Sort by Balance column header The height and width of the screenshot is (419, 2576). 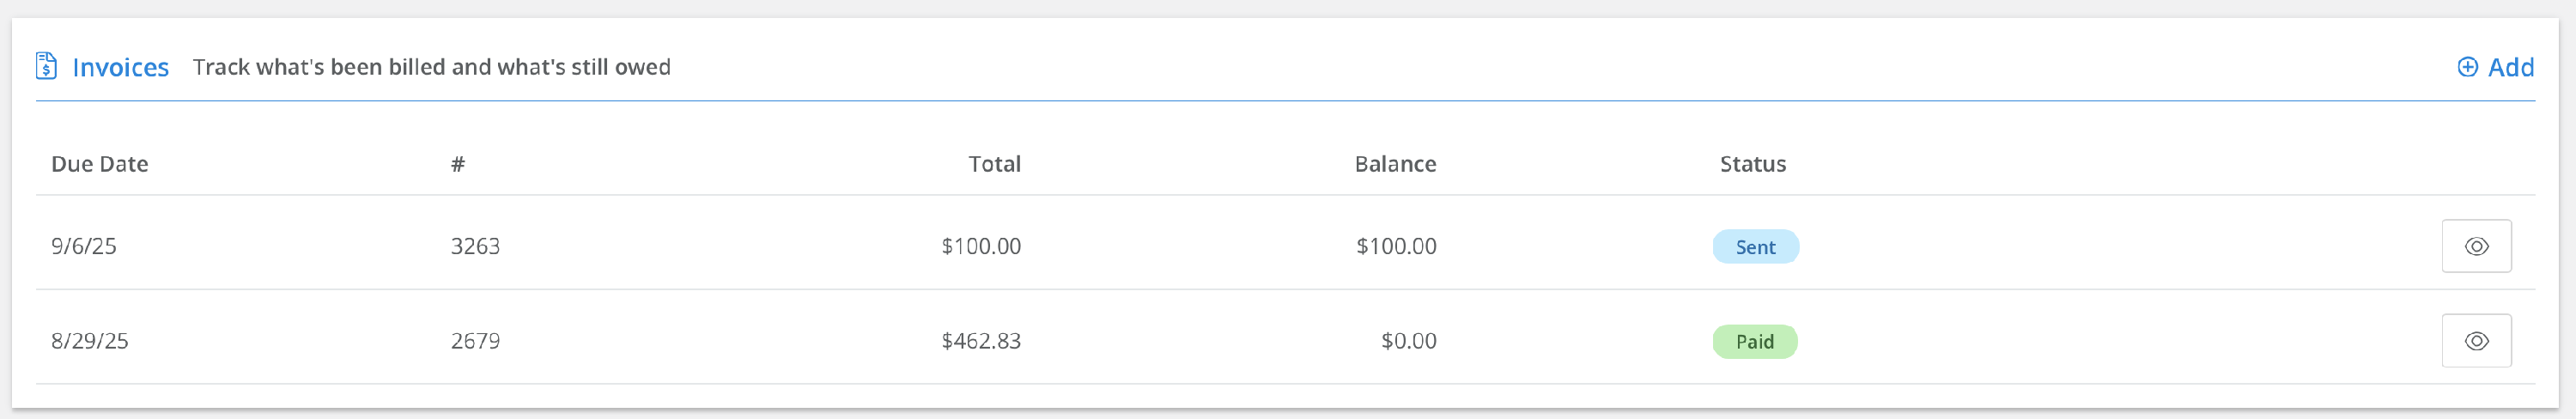(1395, 164)
